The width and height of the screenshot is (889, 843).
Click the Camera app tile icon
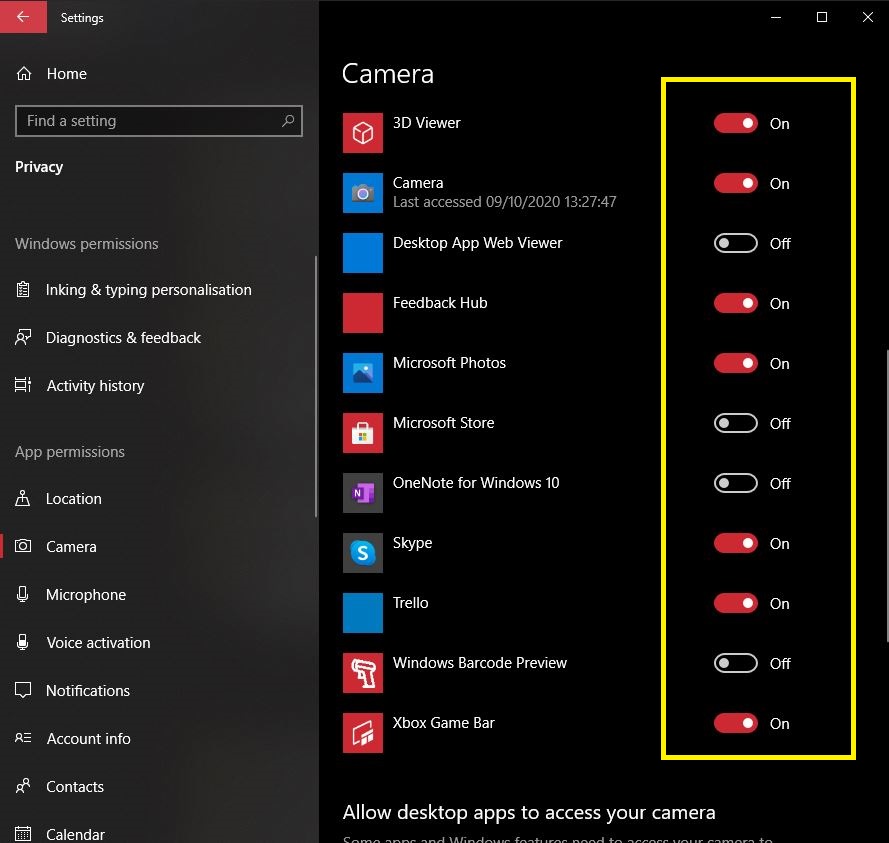pos(363,193)
